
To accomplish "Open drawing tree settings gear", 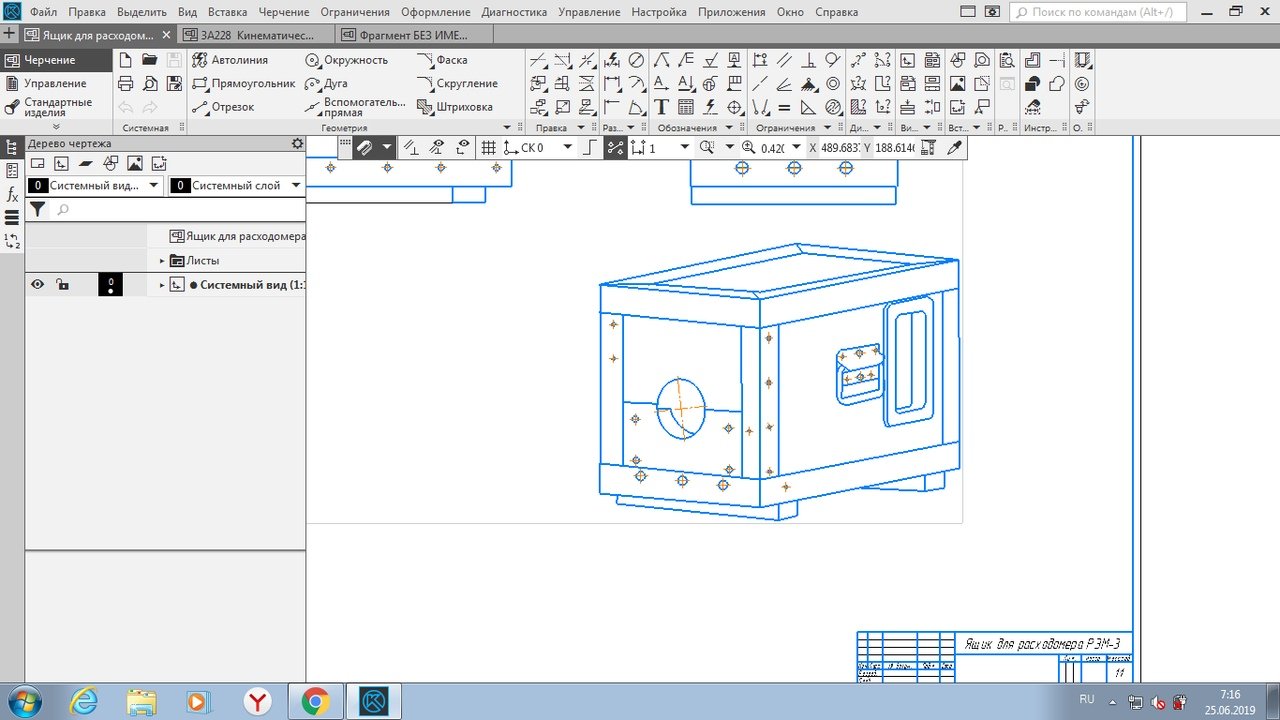I will click(x=297, y=144).
